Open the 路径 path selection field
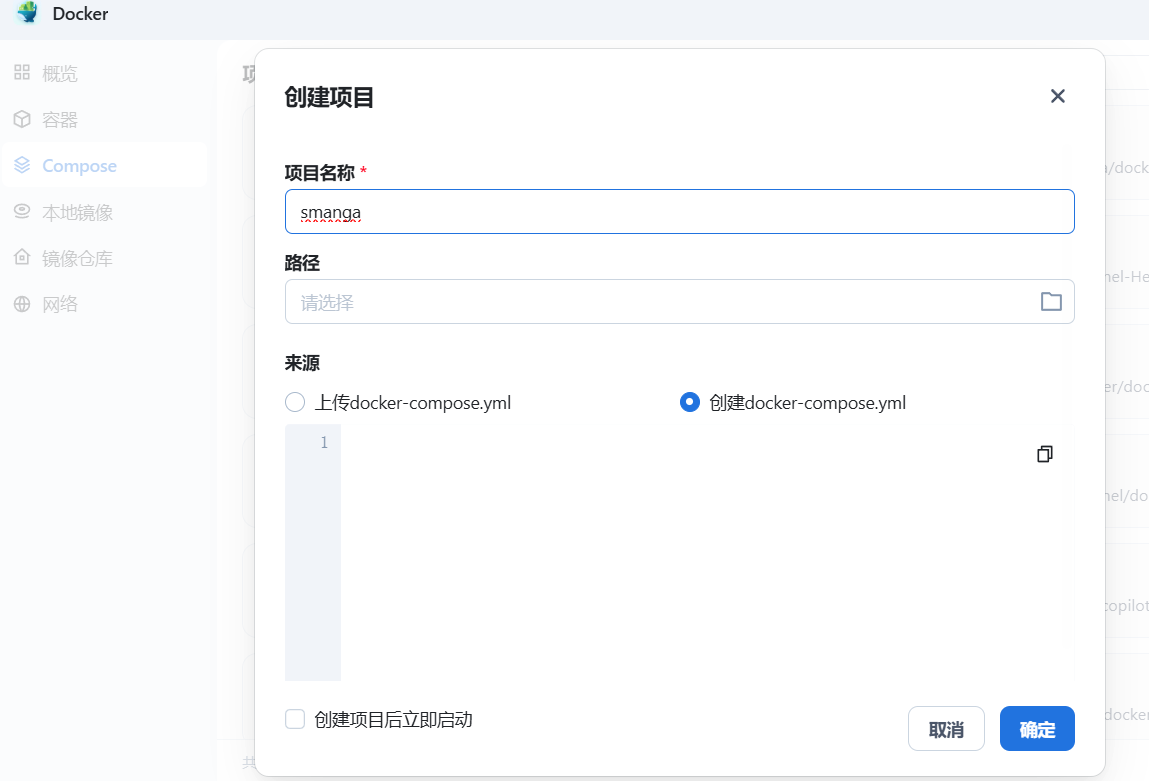The width and height of the screenshot is (1149, 781). coord(660,302)
